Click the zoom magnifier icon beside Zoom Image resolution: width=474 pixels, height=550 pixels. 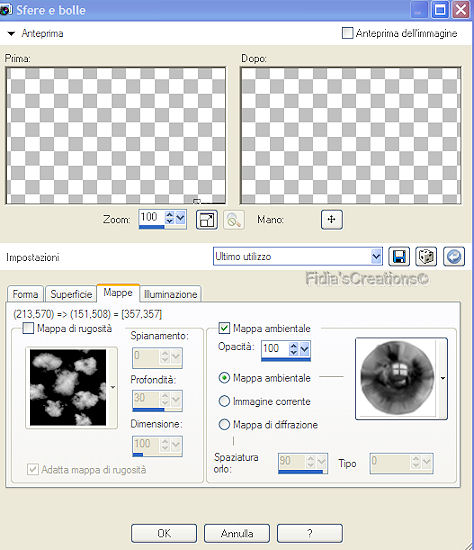(x=234, y=220)
